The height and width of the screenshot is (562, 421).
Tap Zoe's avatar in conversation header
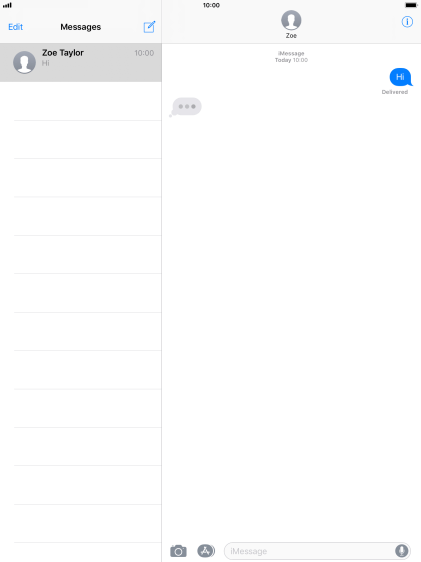click(291, 20)
